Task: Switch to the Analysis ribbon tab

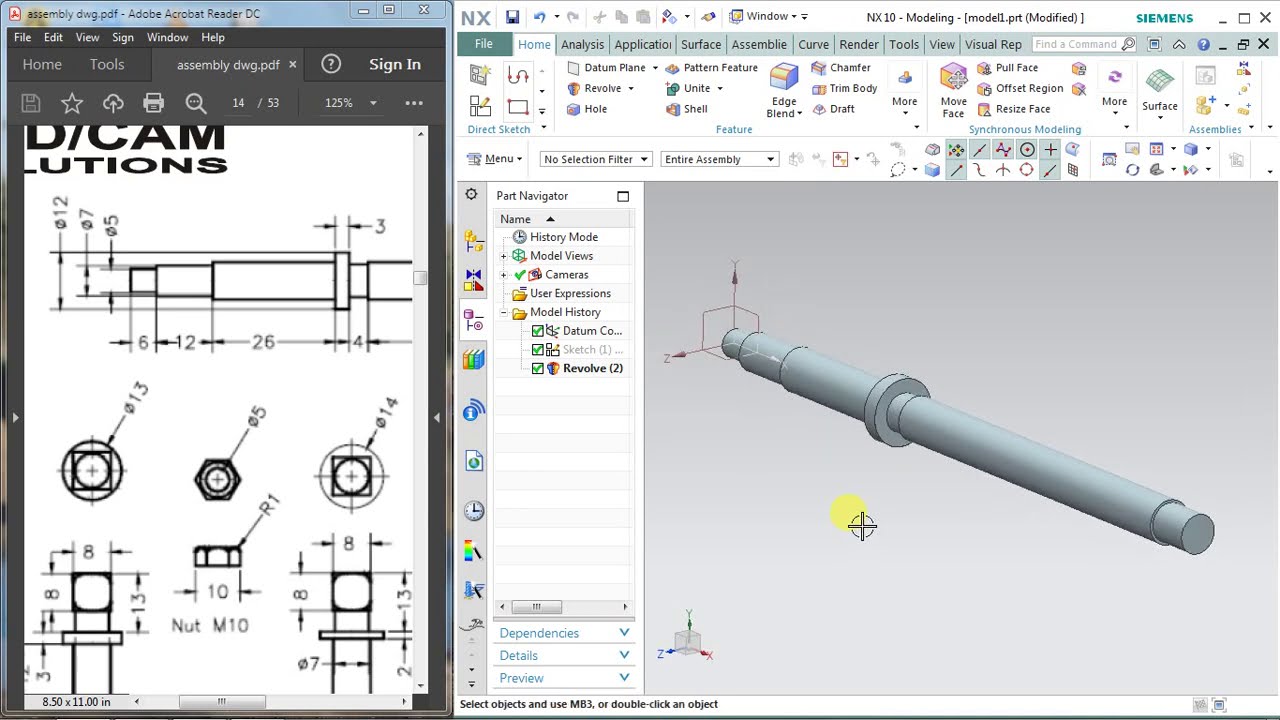Action: [x=582, y=44]
